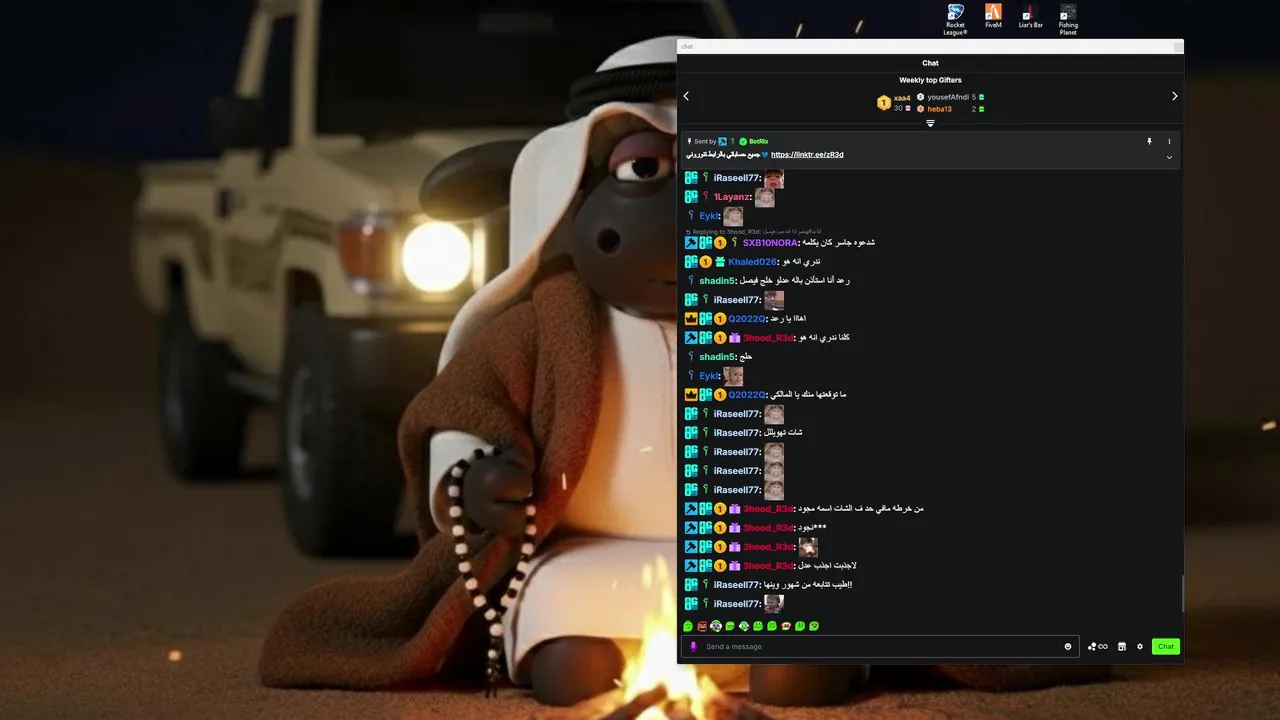Select ninth quick emote
The height and width of the screenshot is (720, 1280).
pos(800,626)
